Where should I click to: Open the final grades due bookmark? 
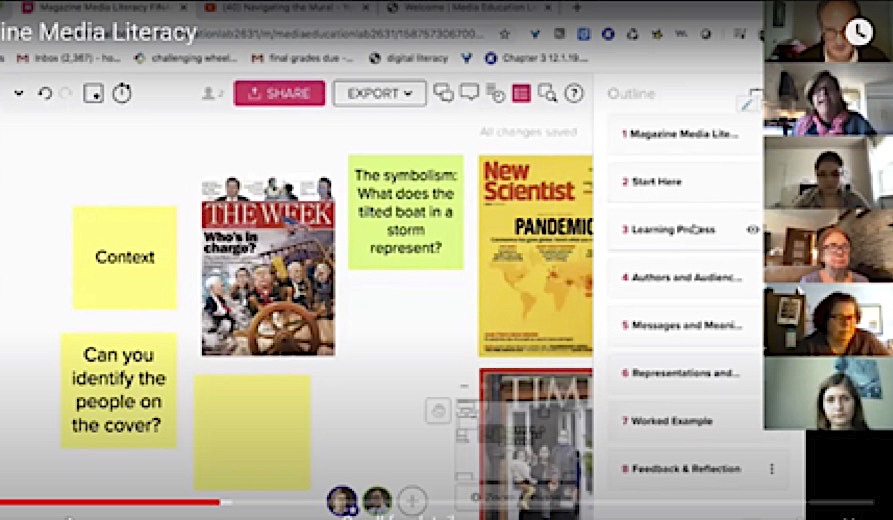pos(302,58)
